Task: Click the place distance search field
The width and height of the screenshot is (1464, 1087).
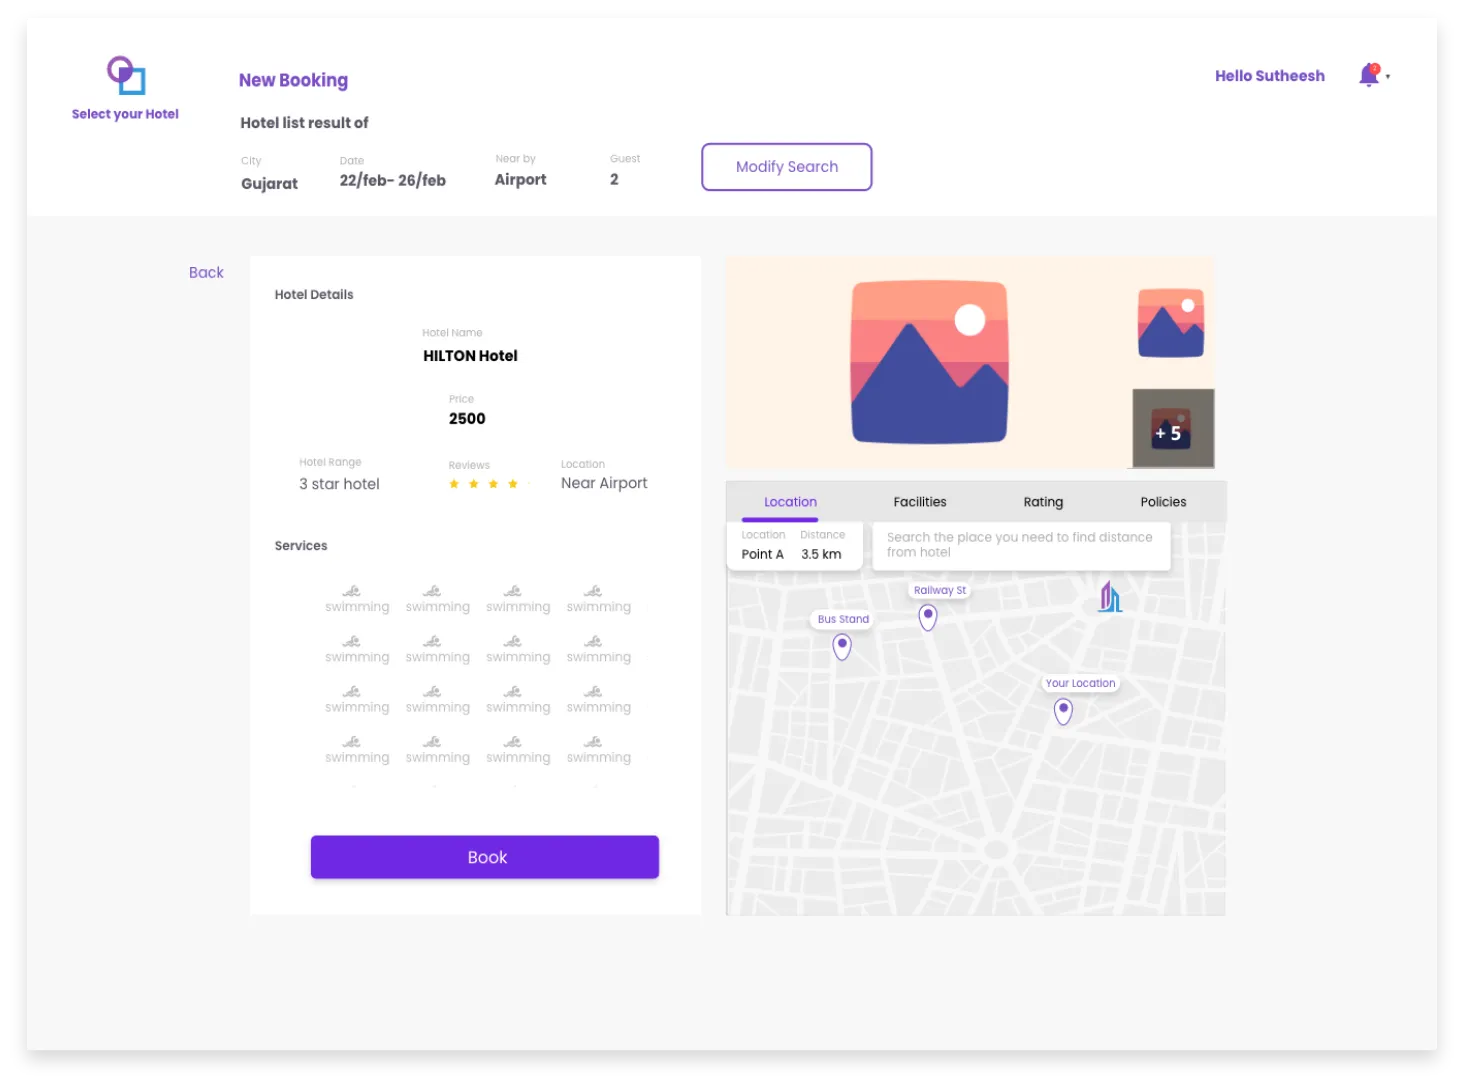Action: pyautogui.click(x=1020, y=545)
